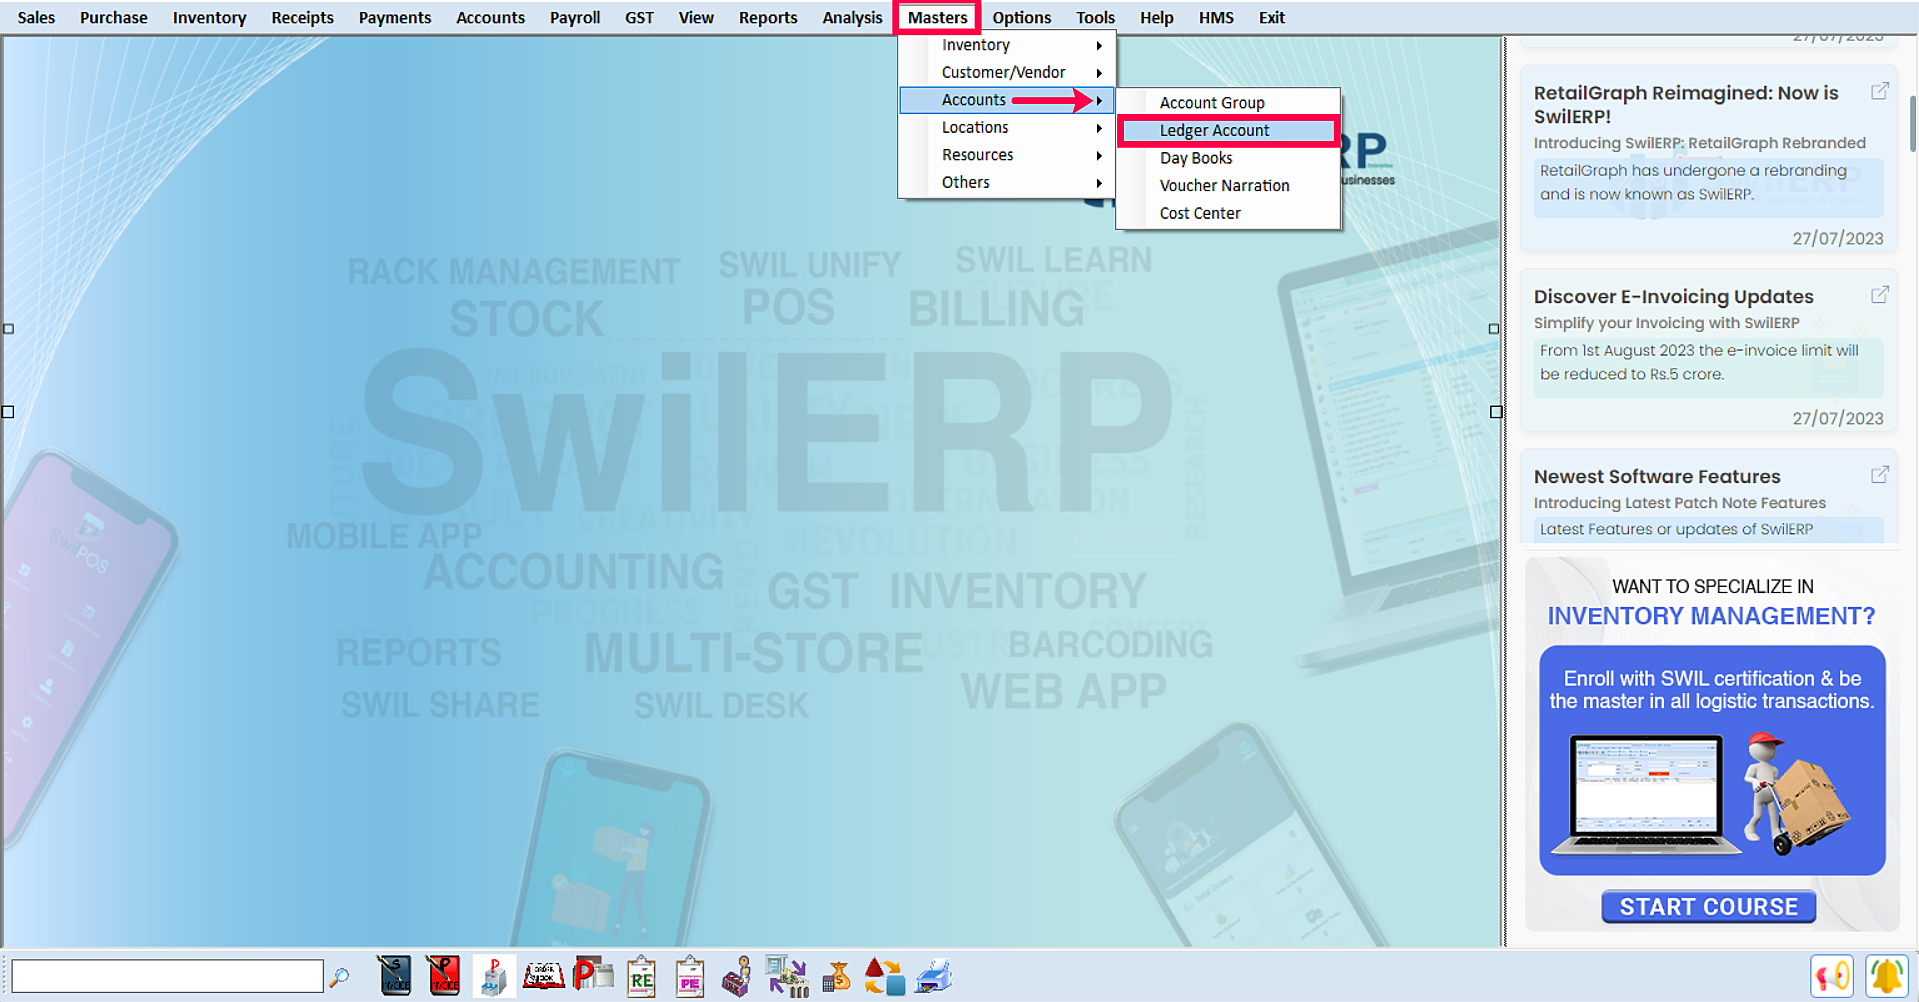The width and height of the screenshot is (1919, 1002).
Task: Open Newest Software Features external link icon
Action: [x=1880, y=475]
